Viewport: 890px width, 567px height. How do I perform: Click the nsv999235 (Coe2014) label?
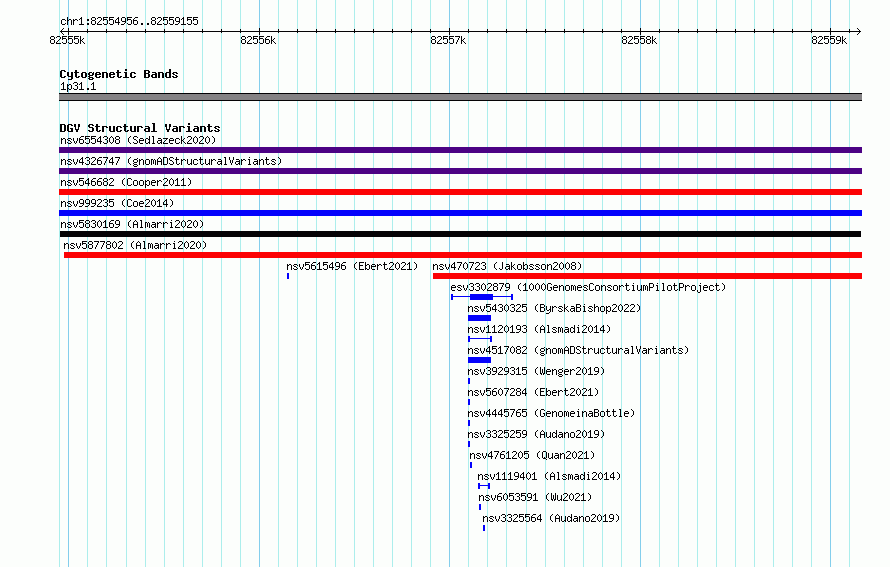pyautogui.click(x=117, y=203)
